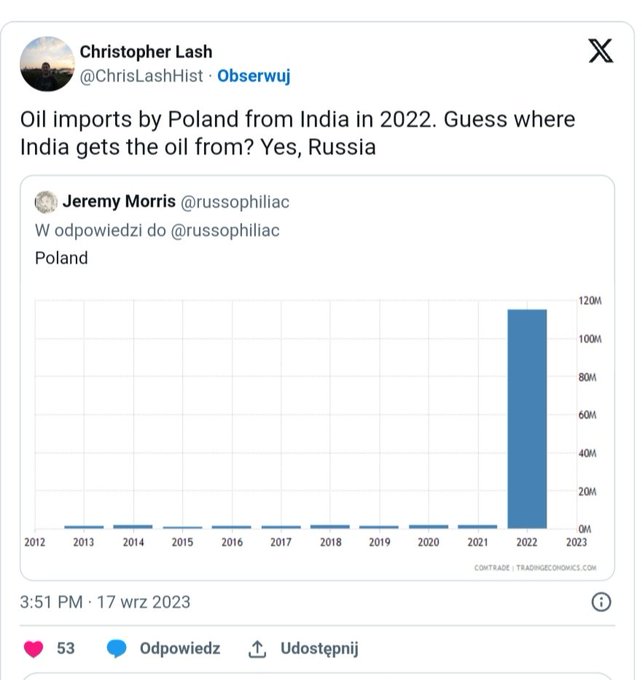Click the share upload arrow icon
Screen dimensions: 642x680
coord(257,649)
